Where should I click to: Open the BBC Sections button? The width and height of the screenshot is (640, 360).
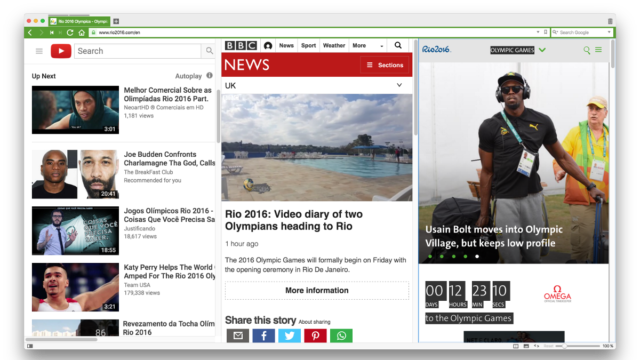click(x=385, y=65)
